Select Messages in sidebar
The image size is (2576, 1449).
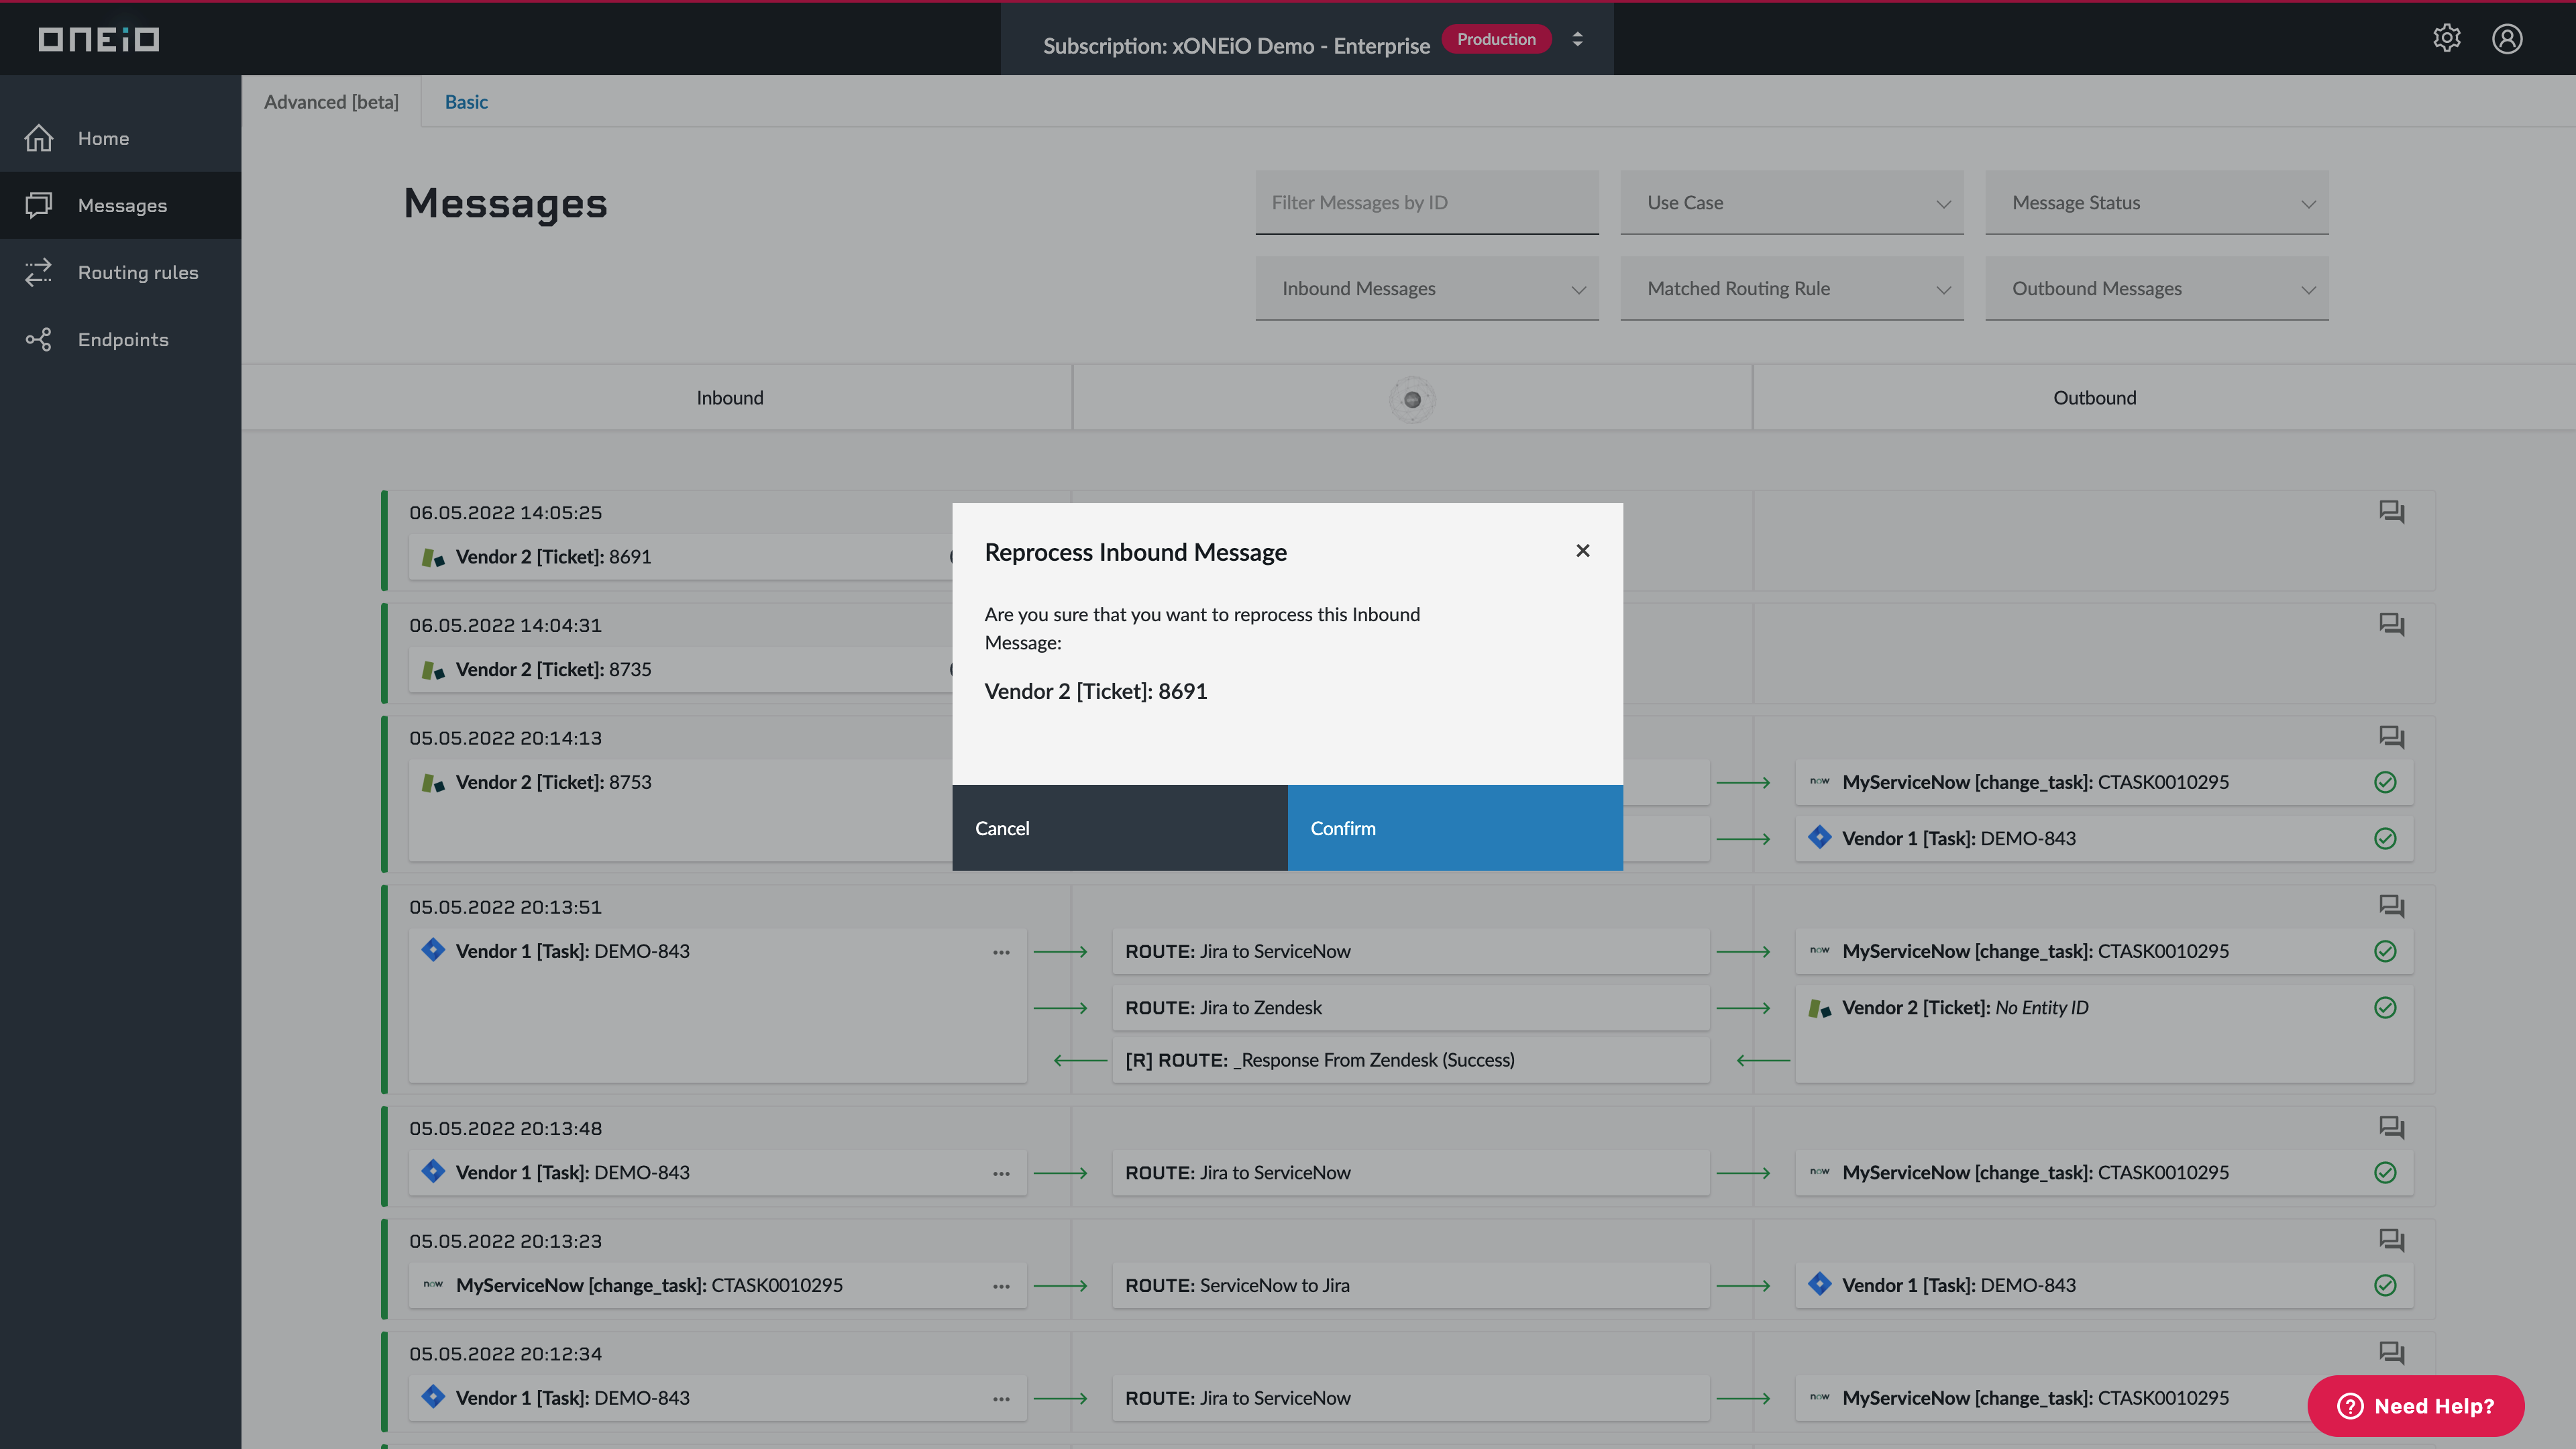(120, 205)
